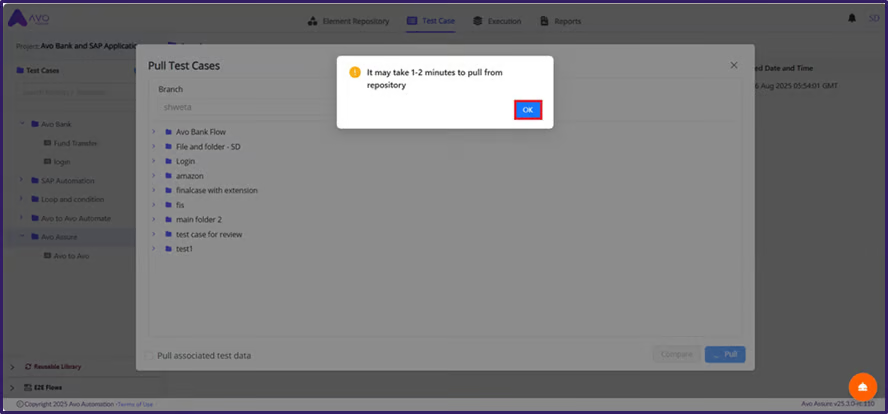The image size is (888, 414).
Task: Expand the main folder 2 node
Action: pyautogui.click(x=153, y=220)
